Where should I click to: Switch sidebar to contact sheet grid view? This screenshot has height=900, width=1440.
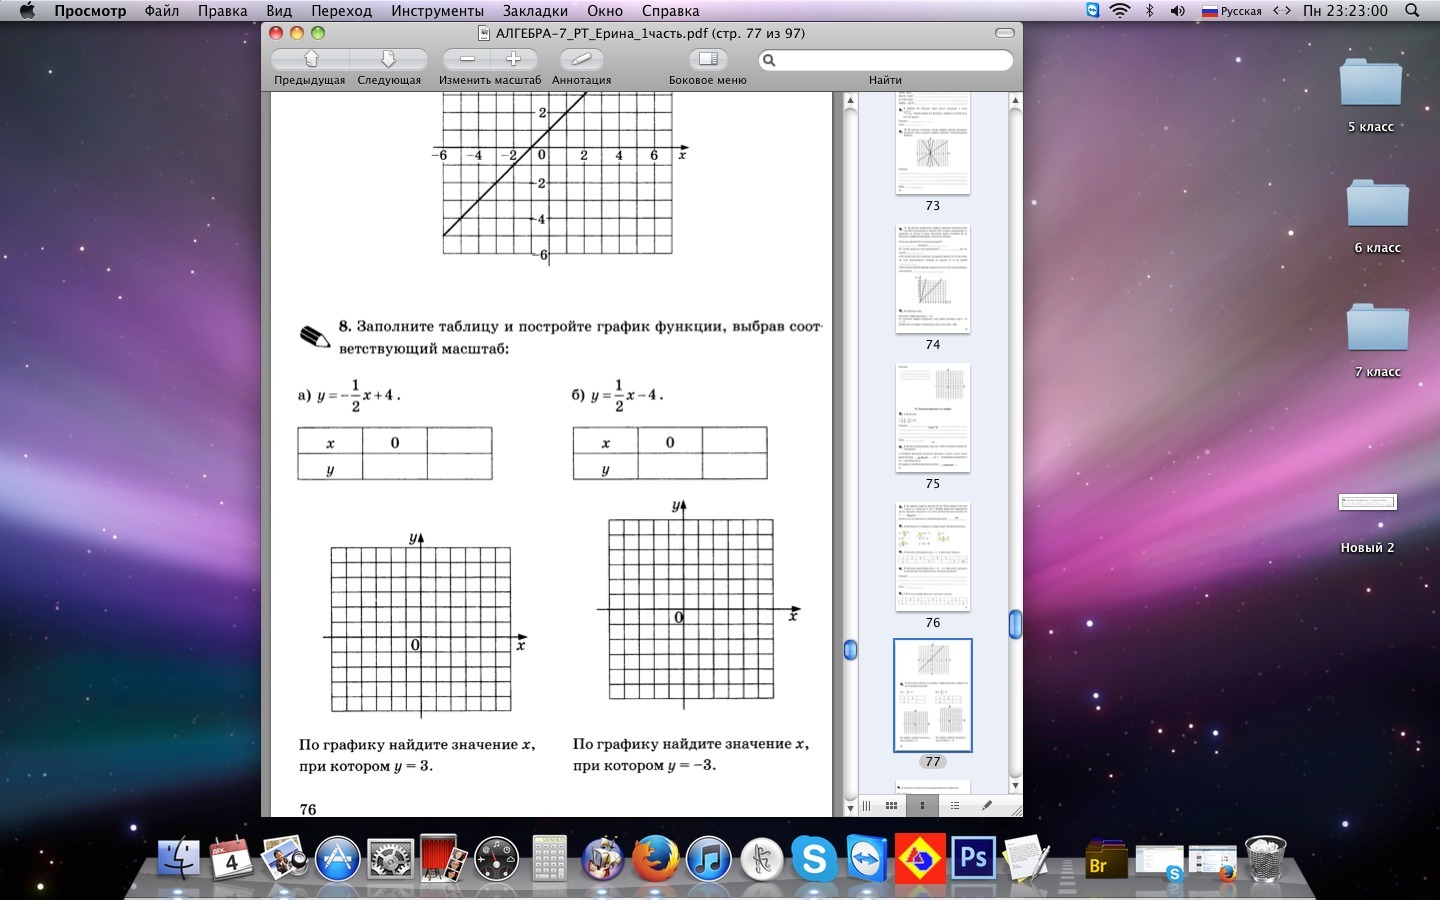pos(891,805)
